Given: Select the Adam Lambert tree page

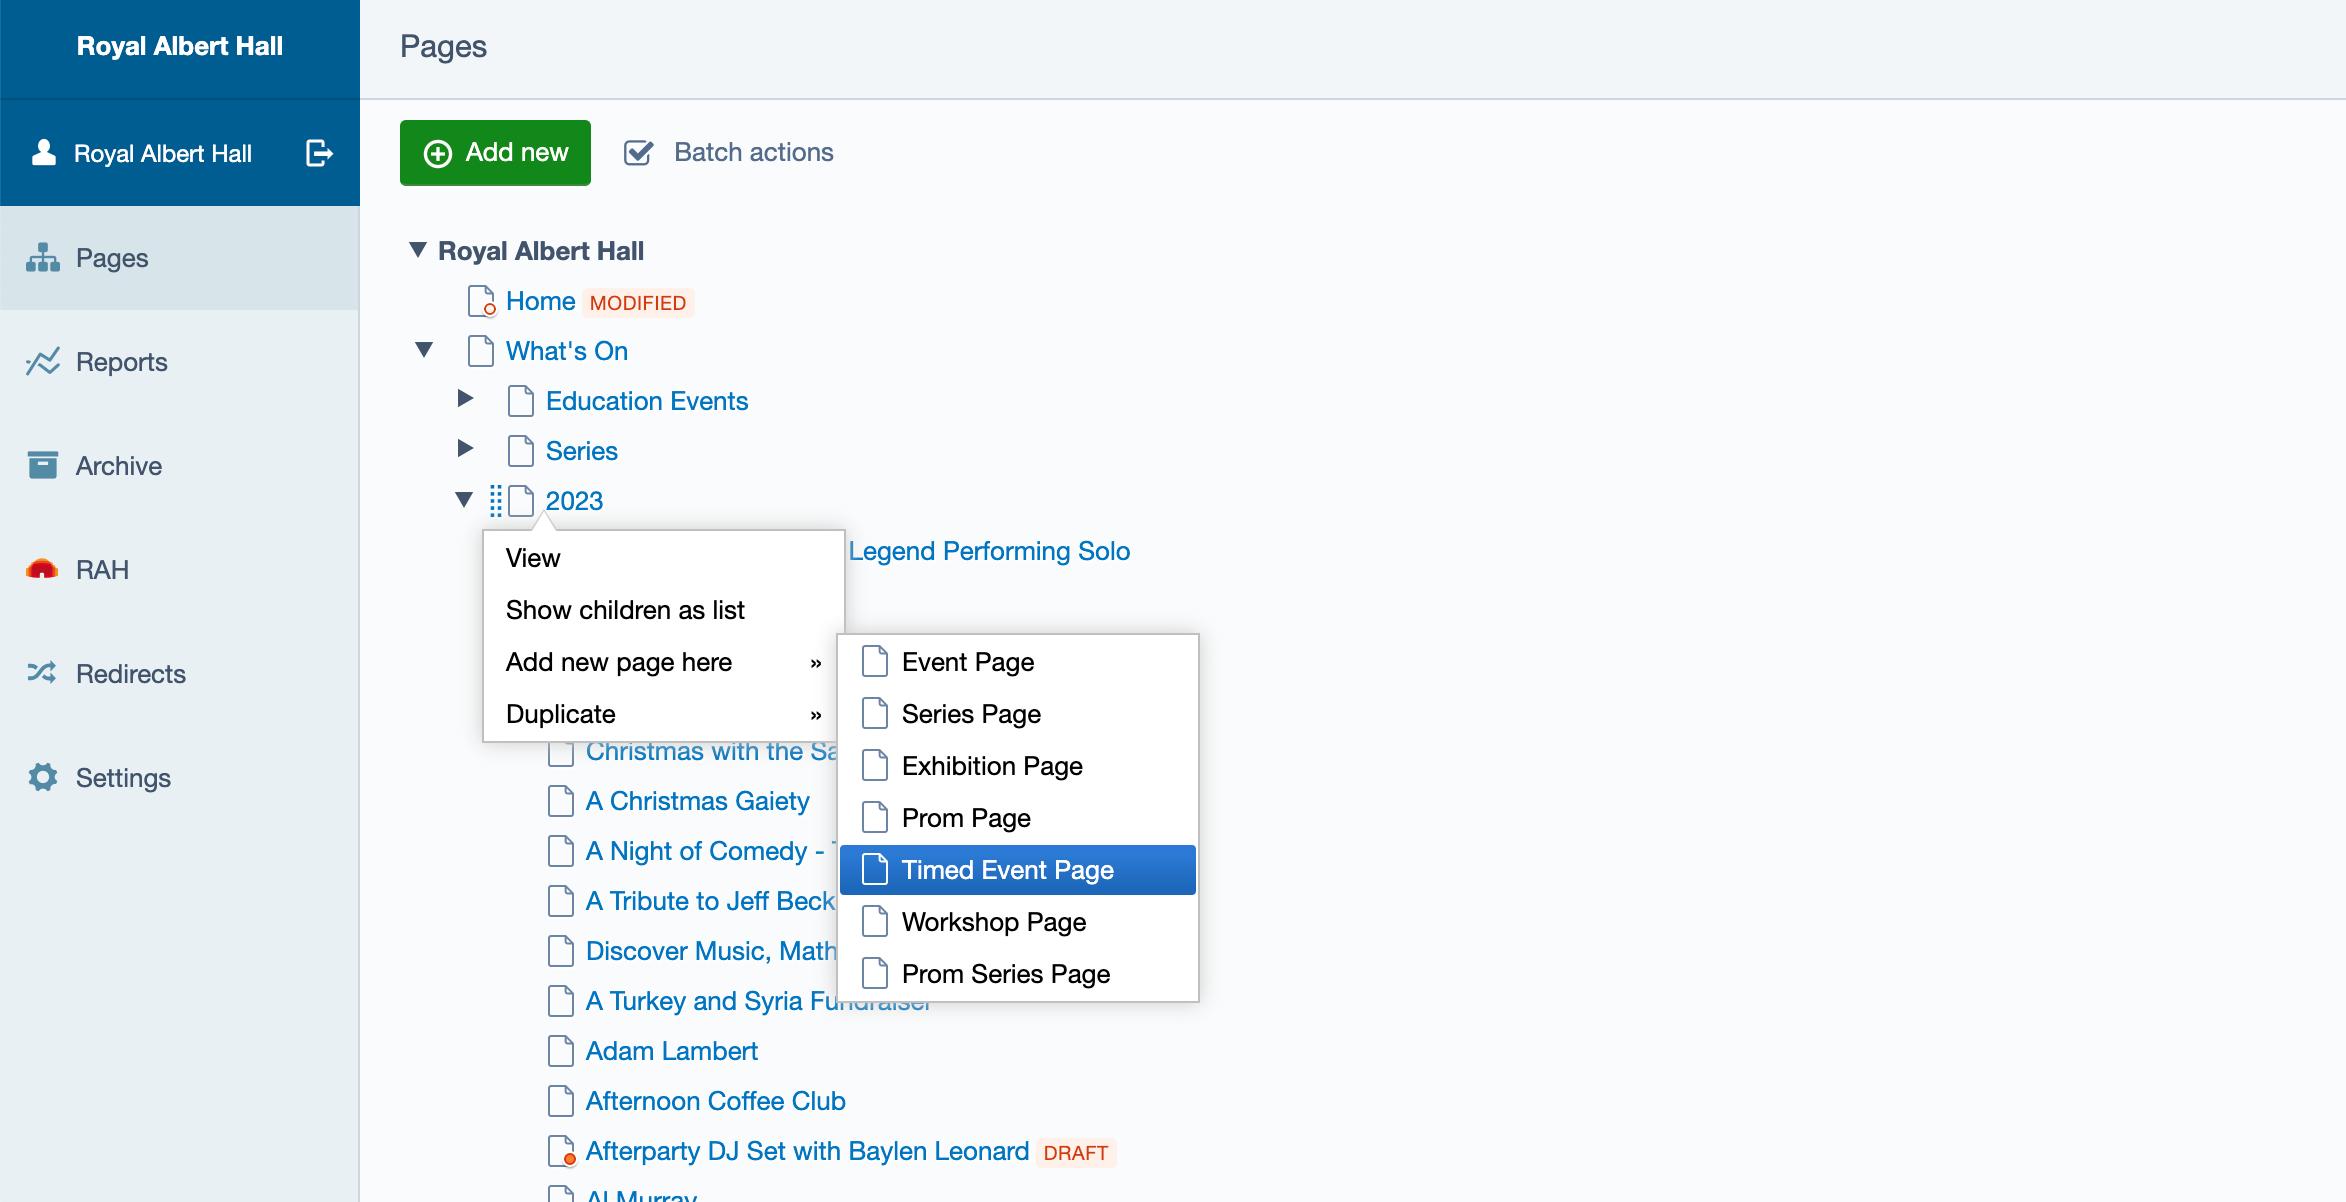Looking at the screenshot, I should (671, 1051).
